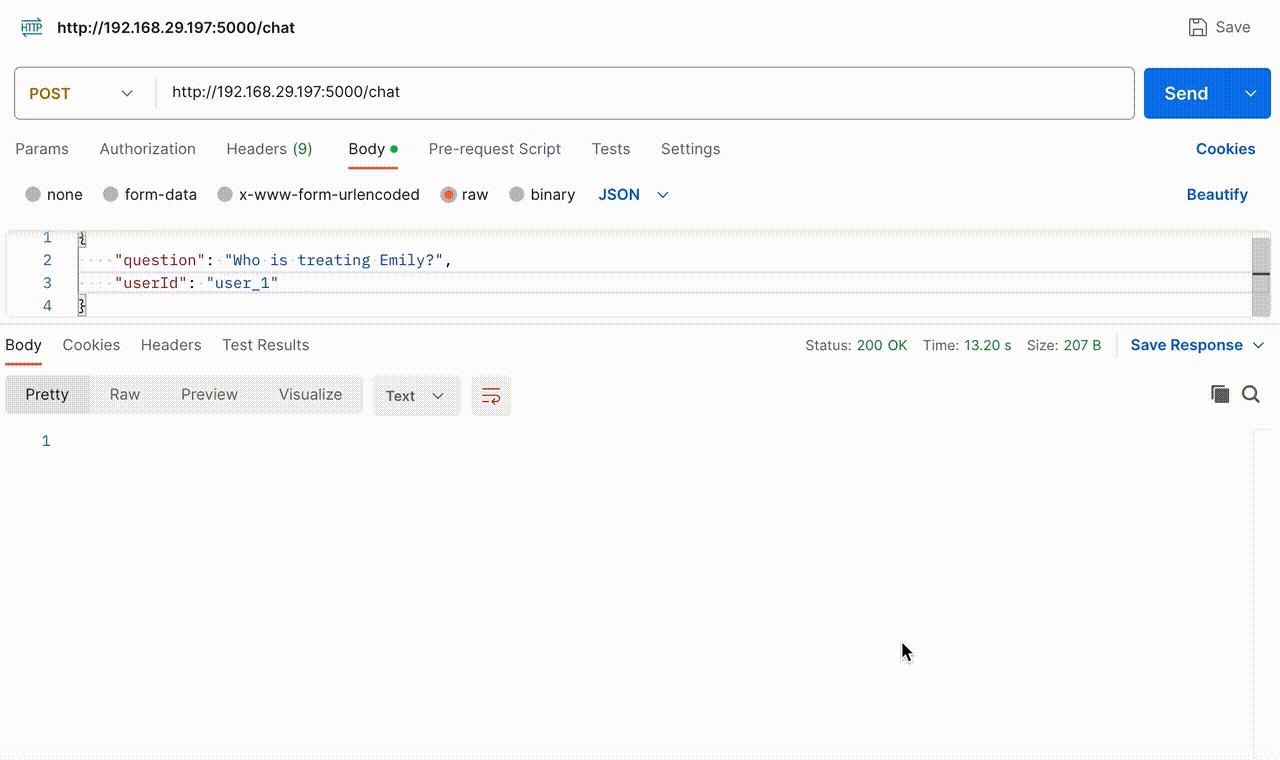This screenshot has width=1280, height=760.
Task: Open the JSON body language dropdown
Action: 632,194
